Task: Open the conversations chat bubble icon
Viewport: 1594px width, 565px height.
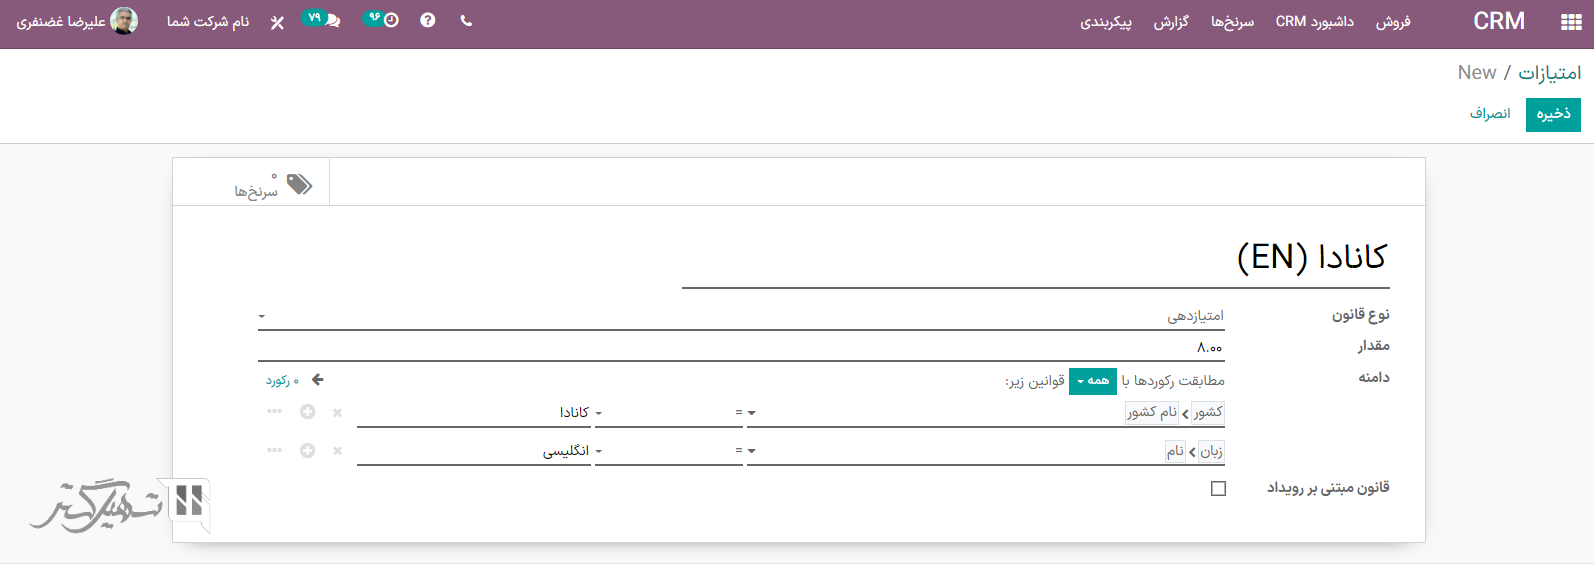Action: 333,21
